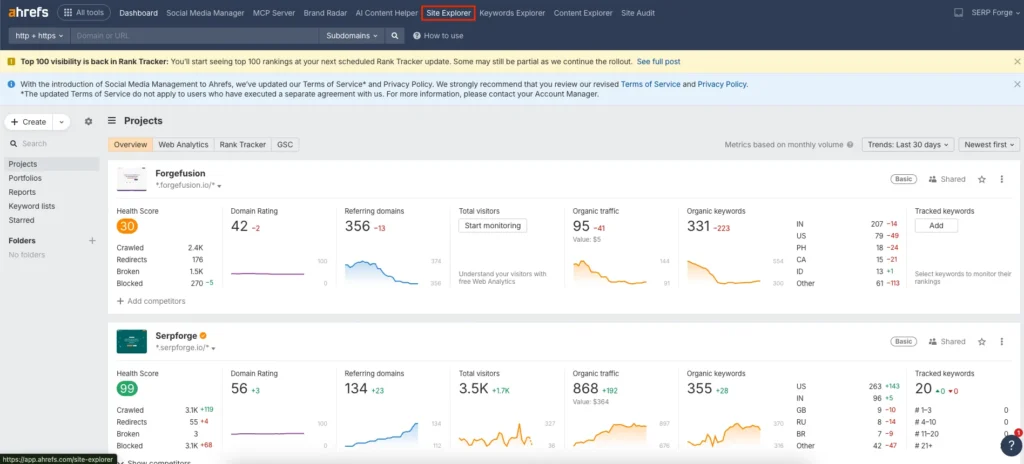Switch to the GSC tab

coord(285,144)
